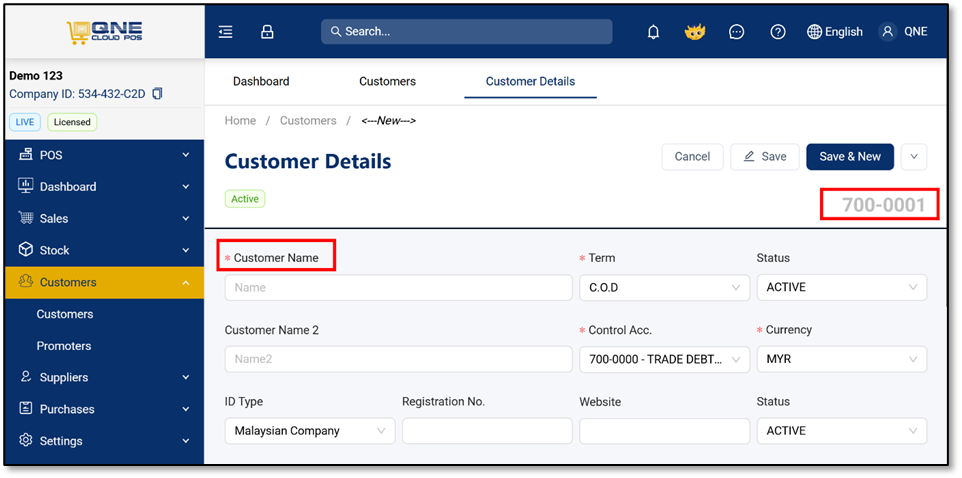Click the Search box in header
The image size is (962, 478).
(x=467, y=31)
